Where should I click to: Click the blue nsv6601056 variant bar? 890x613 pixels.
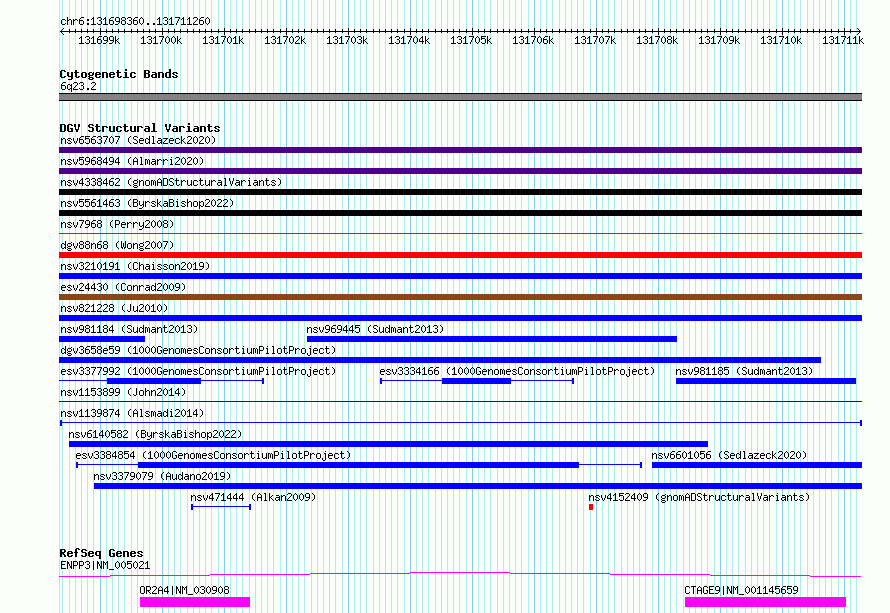(757, 465)
